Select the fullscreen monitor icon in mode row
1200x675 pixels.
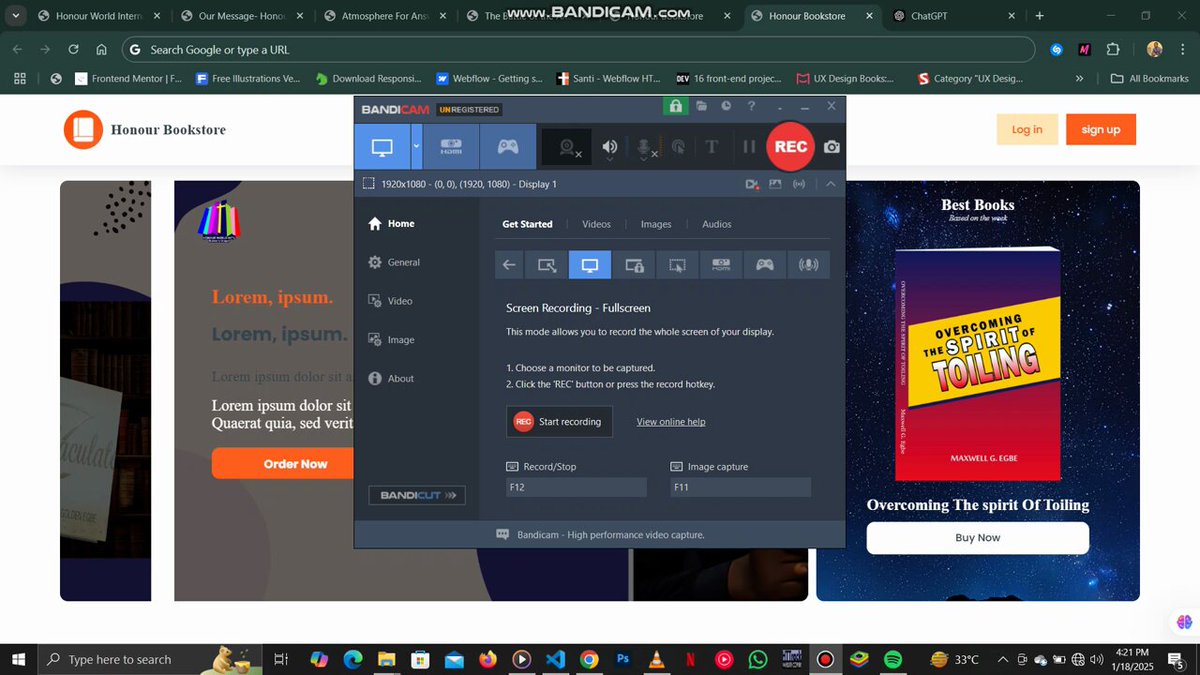point(590,265)
